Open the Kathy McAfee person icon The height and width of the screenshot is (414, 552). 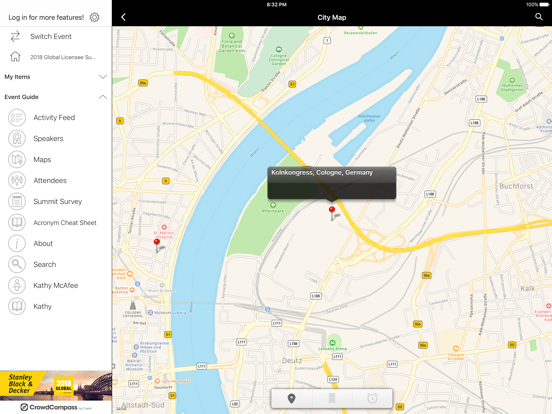(17, 285)
